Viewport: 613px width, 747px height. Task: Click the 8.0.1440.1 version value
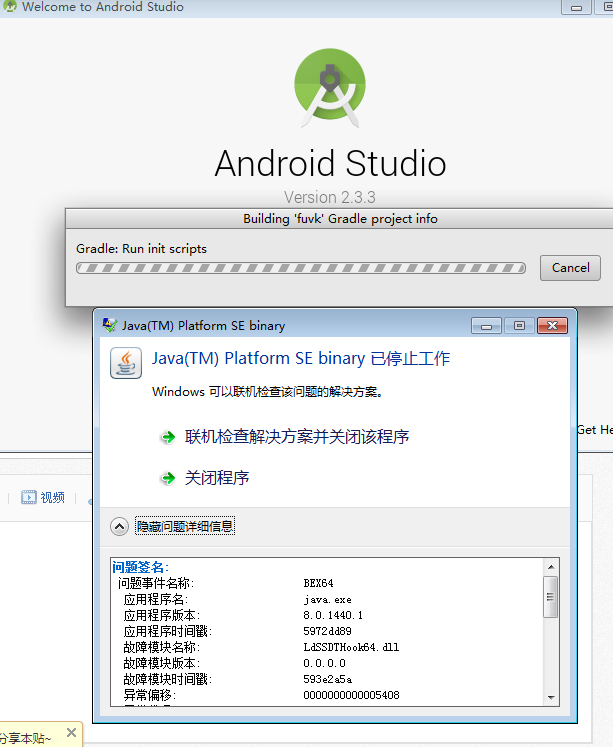(333, 615)
